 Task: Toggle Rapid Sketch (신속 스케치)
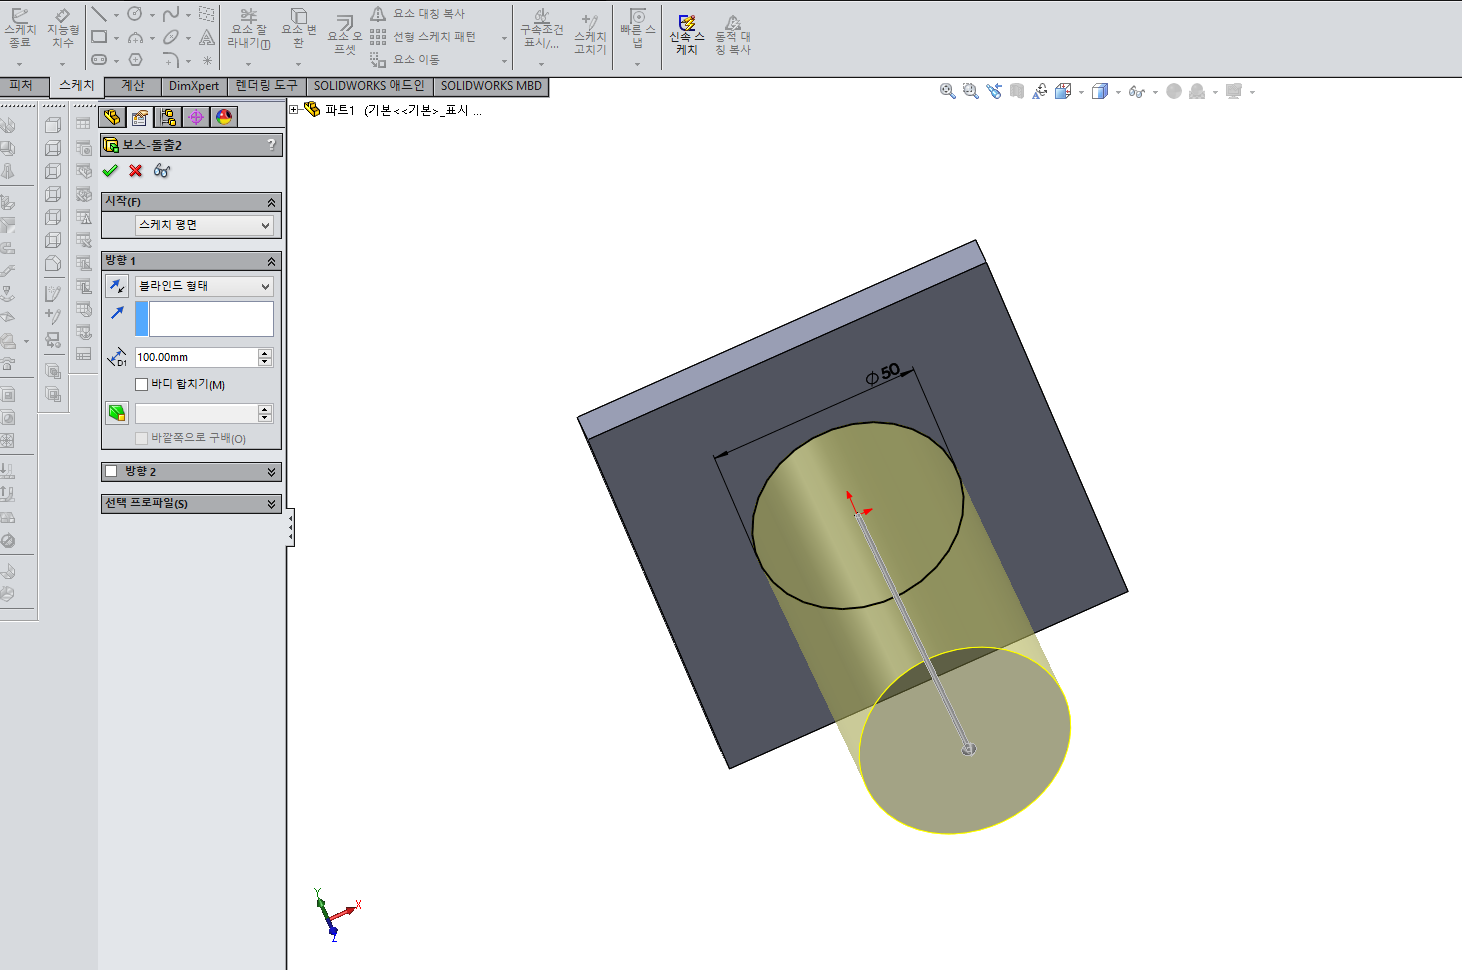coord(686,35)
